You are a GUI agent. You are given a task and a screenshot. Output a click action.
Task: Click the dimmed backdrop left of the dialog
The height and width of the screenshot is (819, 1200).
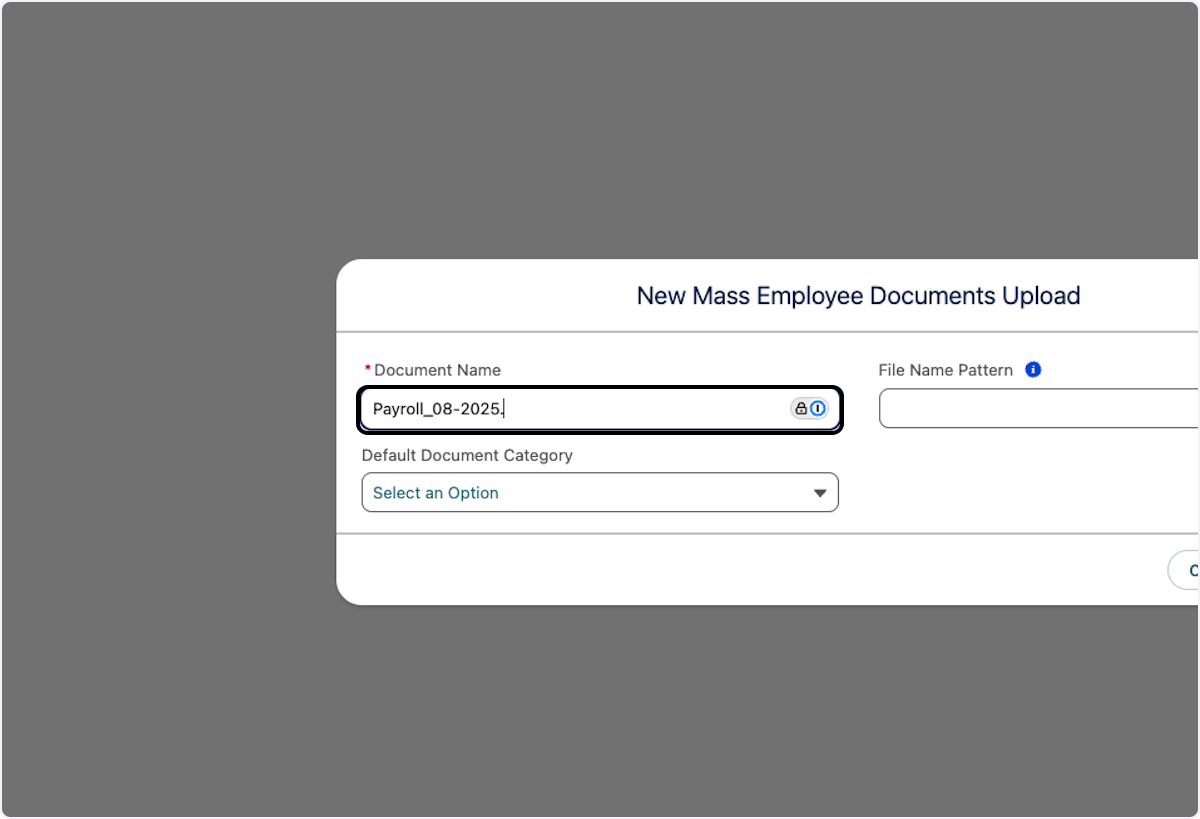pyautogui.click(x=168, y=430)
